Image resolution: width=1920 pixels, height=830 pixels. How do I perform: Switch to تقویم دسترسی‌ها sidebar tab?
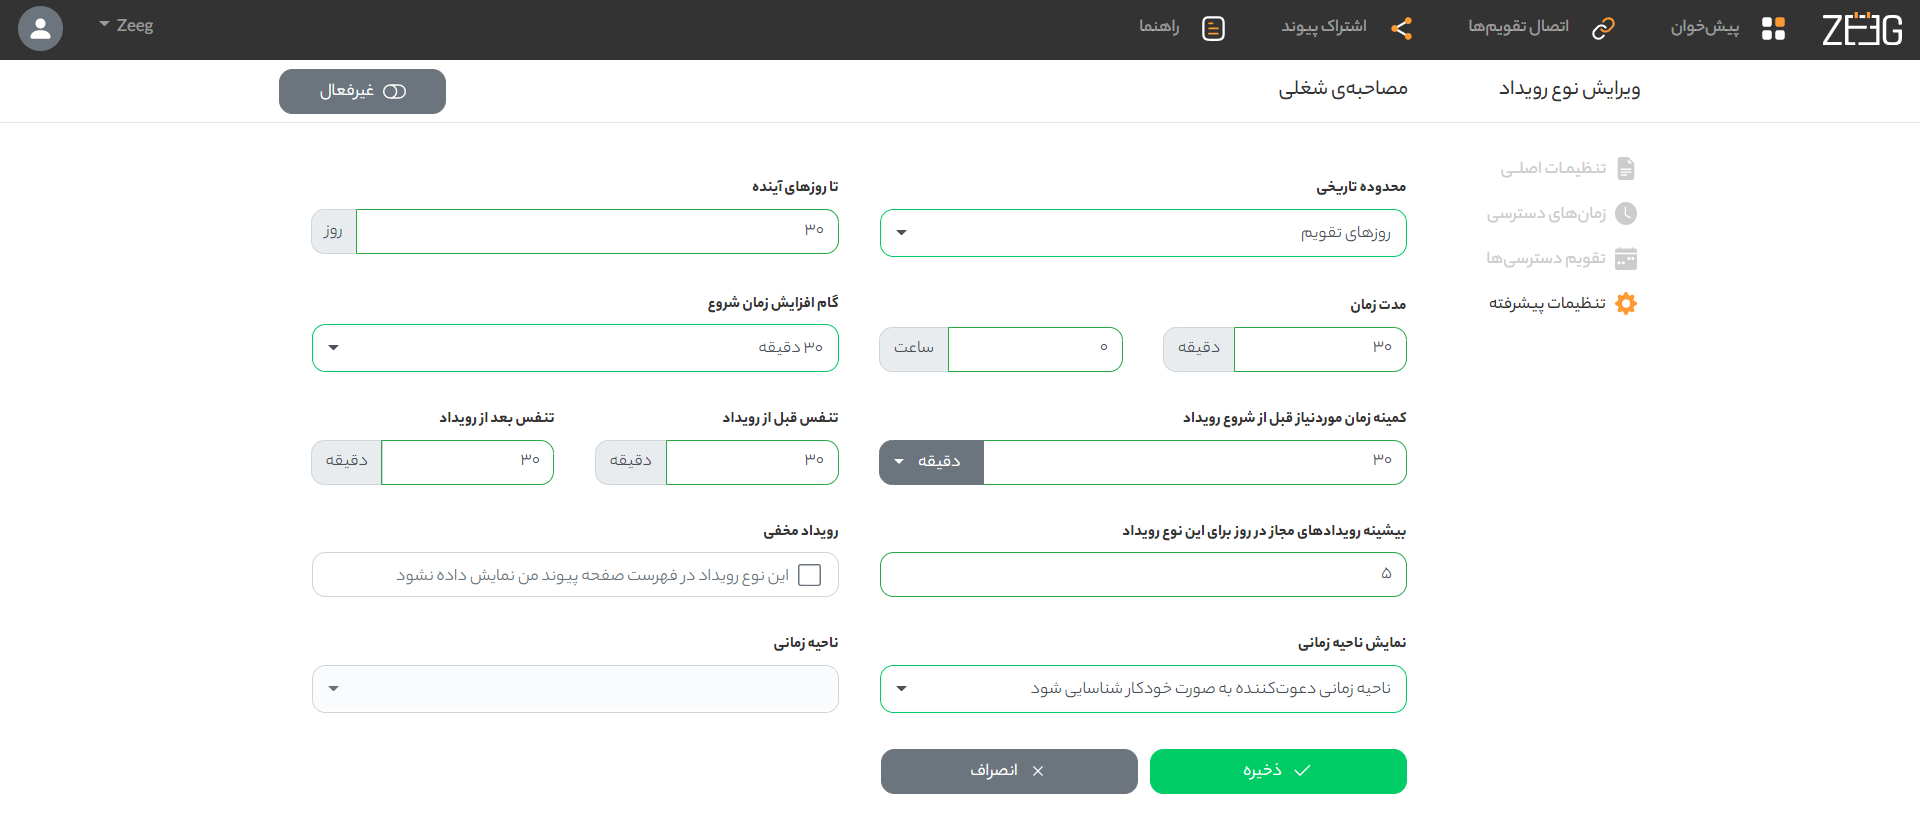click(1546, 258)
